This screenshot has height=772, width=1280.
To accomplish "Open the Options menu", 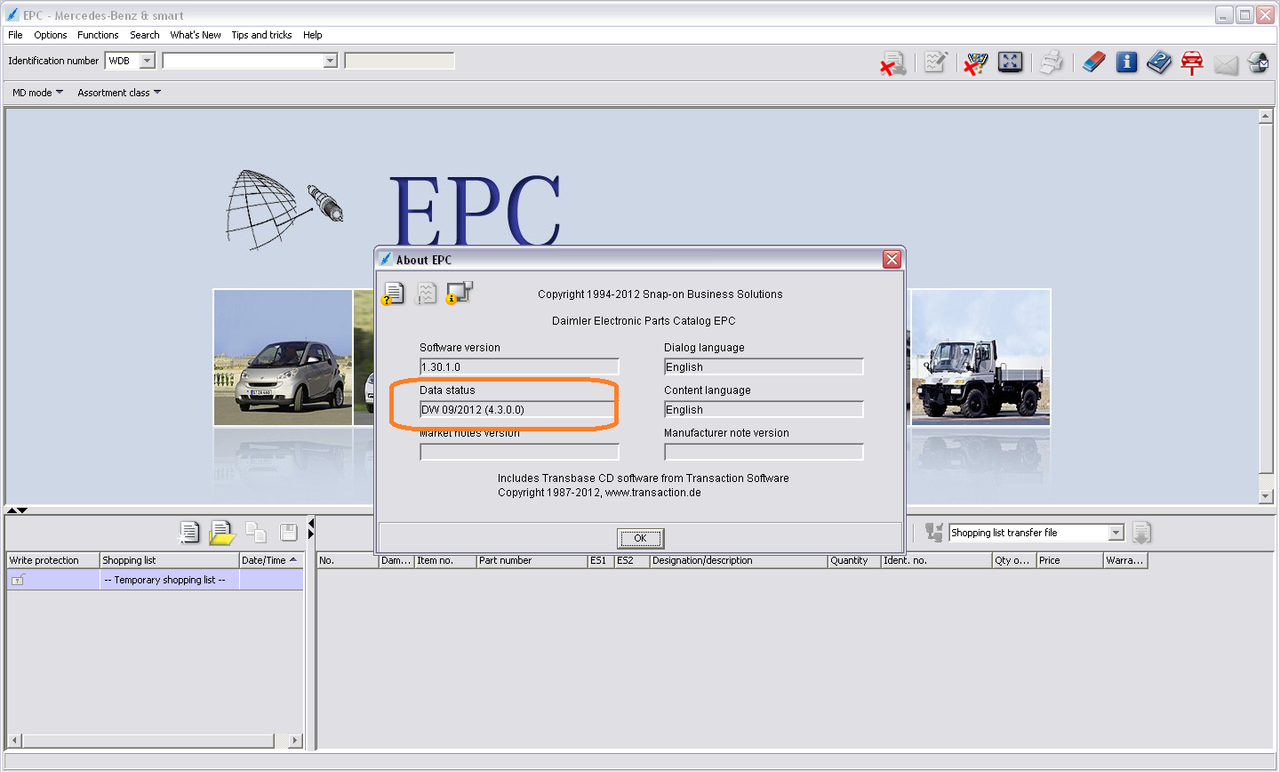I will point(51,35).
